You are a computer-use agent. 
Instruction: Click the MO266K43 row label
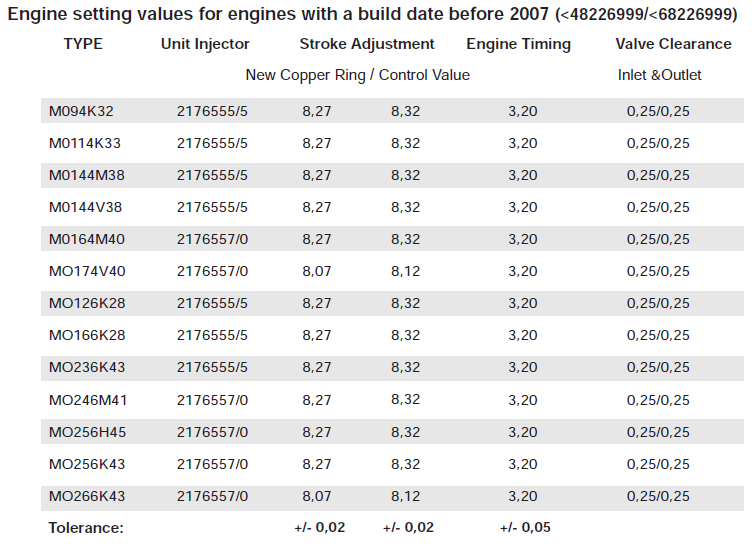[88, 496]
